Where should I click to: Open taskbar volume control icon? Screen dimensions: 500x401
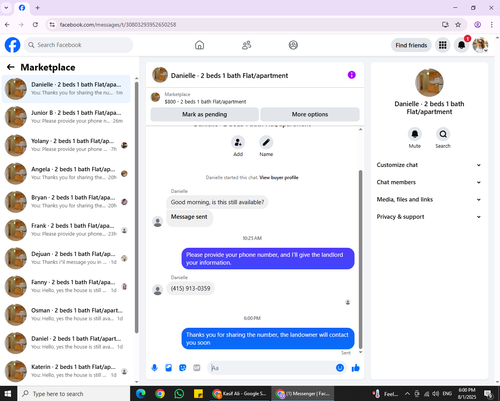tap(435, 394)
